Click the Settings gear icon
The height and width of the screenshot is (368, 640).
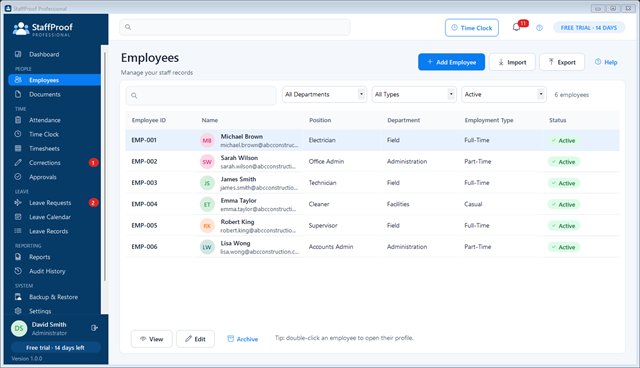18,311
